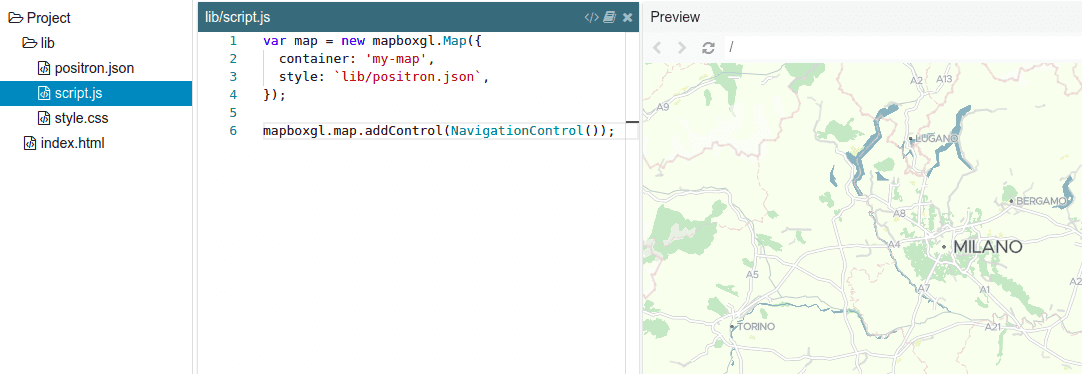Image resolution: width=1082 pixels, height=374 pixels.
Task: Click the code view icon in editor header
Action: click(x=591, y=17)
